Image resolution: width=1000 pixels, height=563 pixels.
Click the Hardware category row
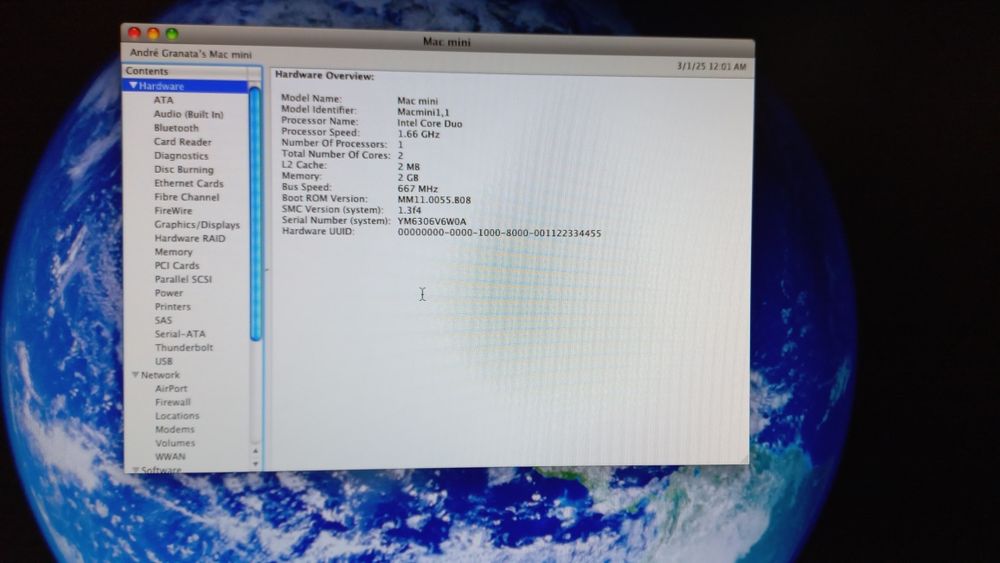pyautogui.click(x=185, y=85)
